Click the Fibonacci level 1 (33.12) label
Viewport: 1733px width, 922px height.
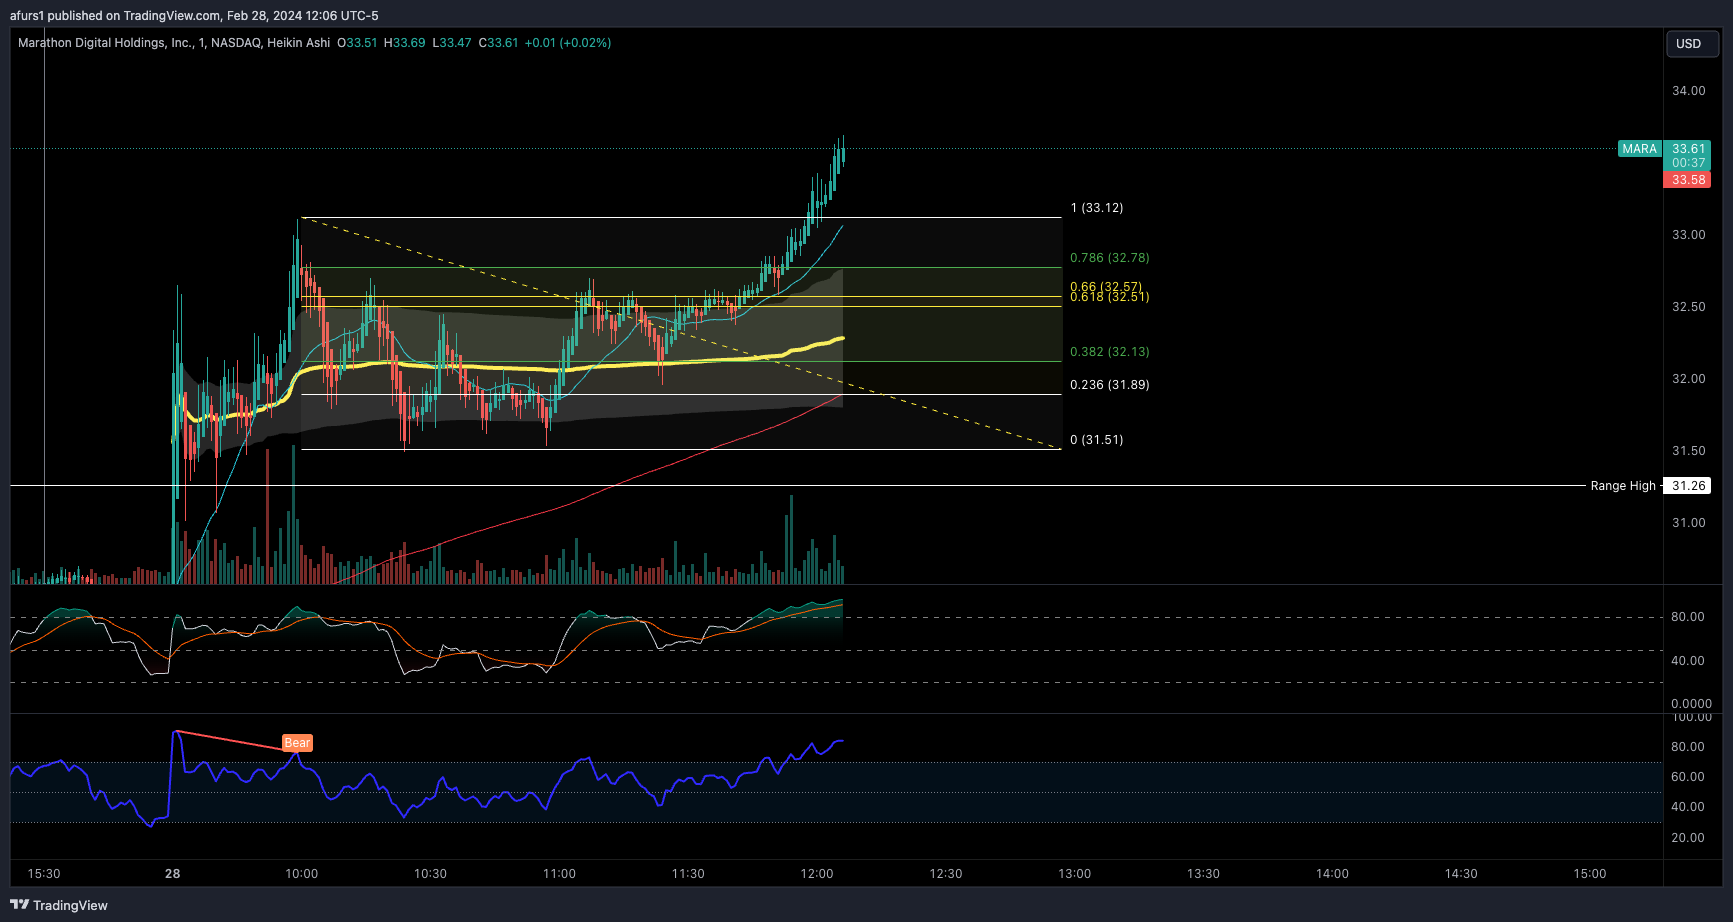coord(1097,208)
